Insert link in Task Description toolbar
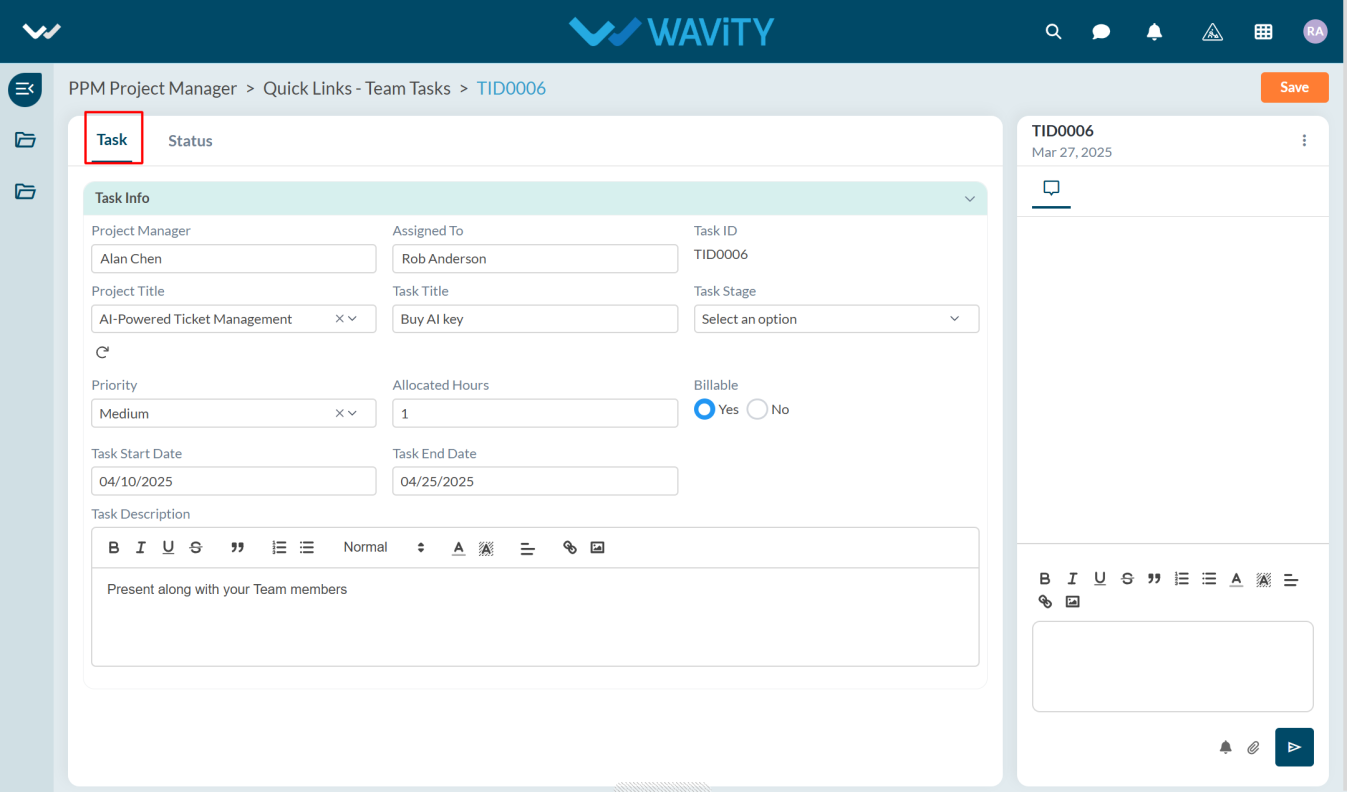1347x792 pixels. click(570, 548)
